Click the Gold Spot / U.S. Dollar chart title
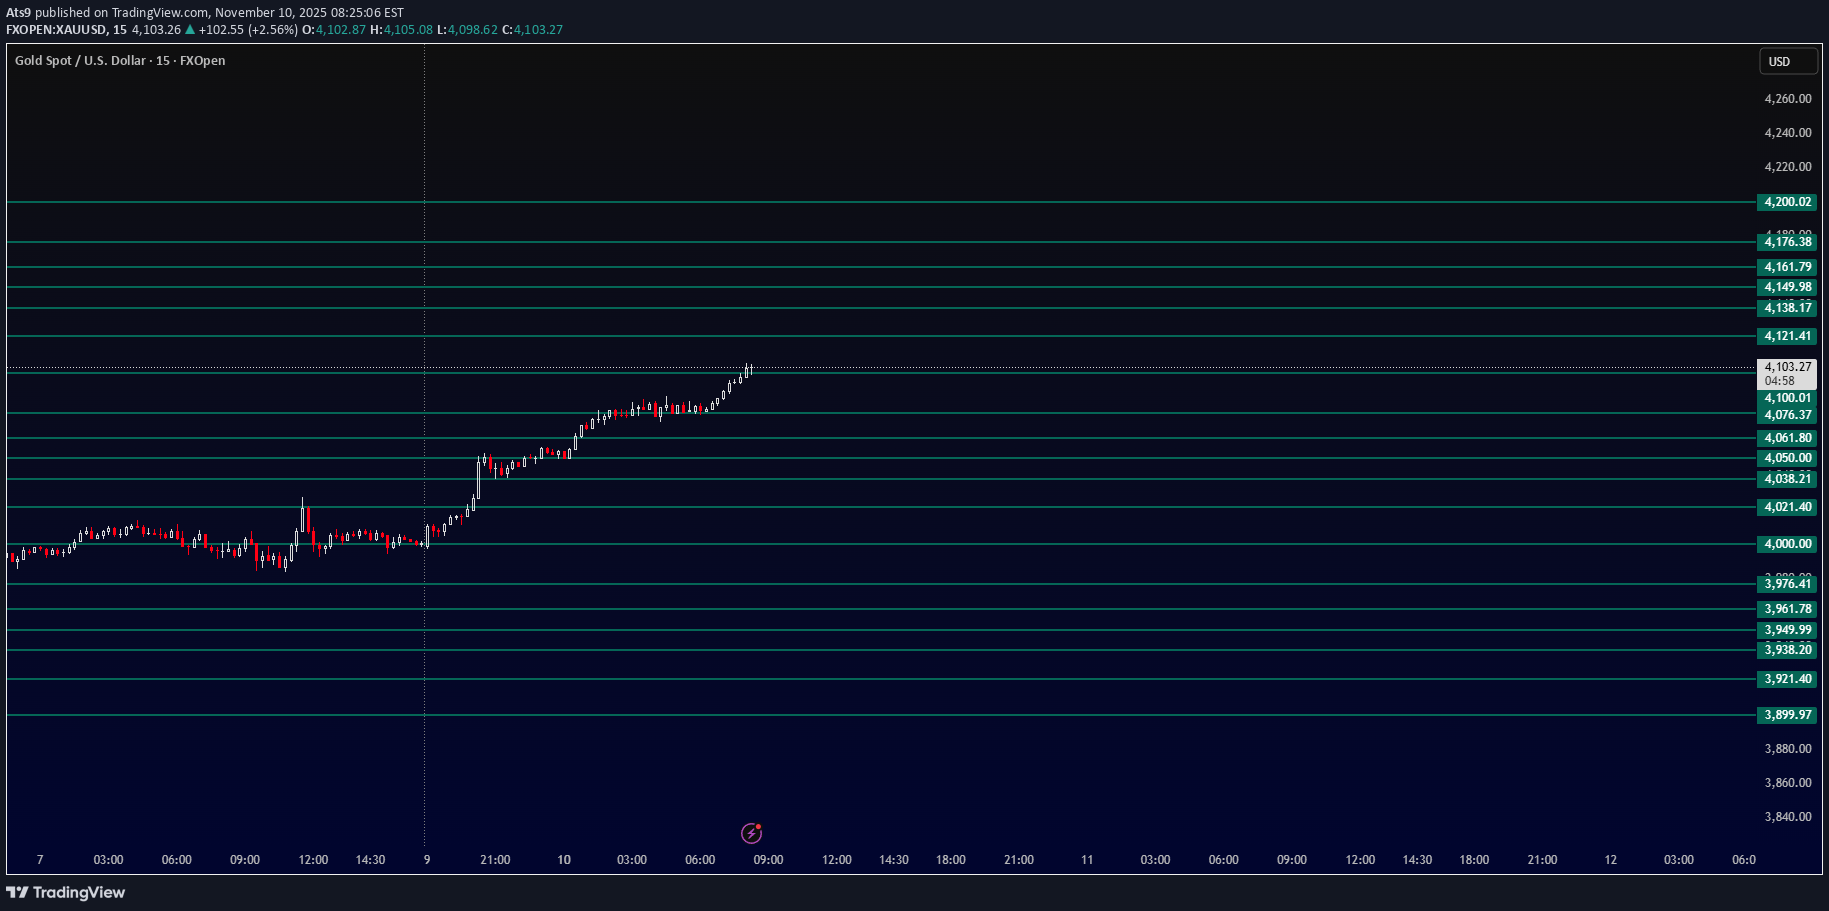Screen dimensions: 1829x911 [120, 61]
